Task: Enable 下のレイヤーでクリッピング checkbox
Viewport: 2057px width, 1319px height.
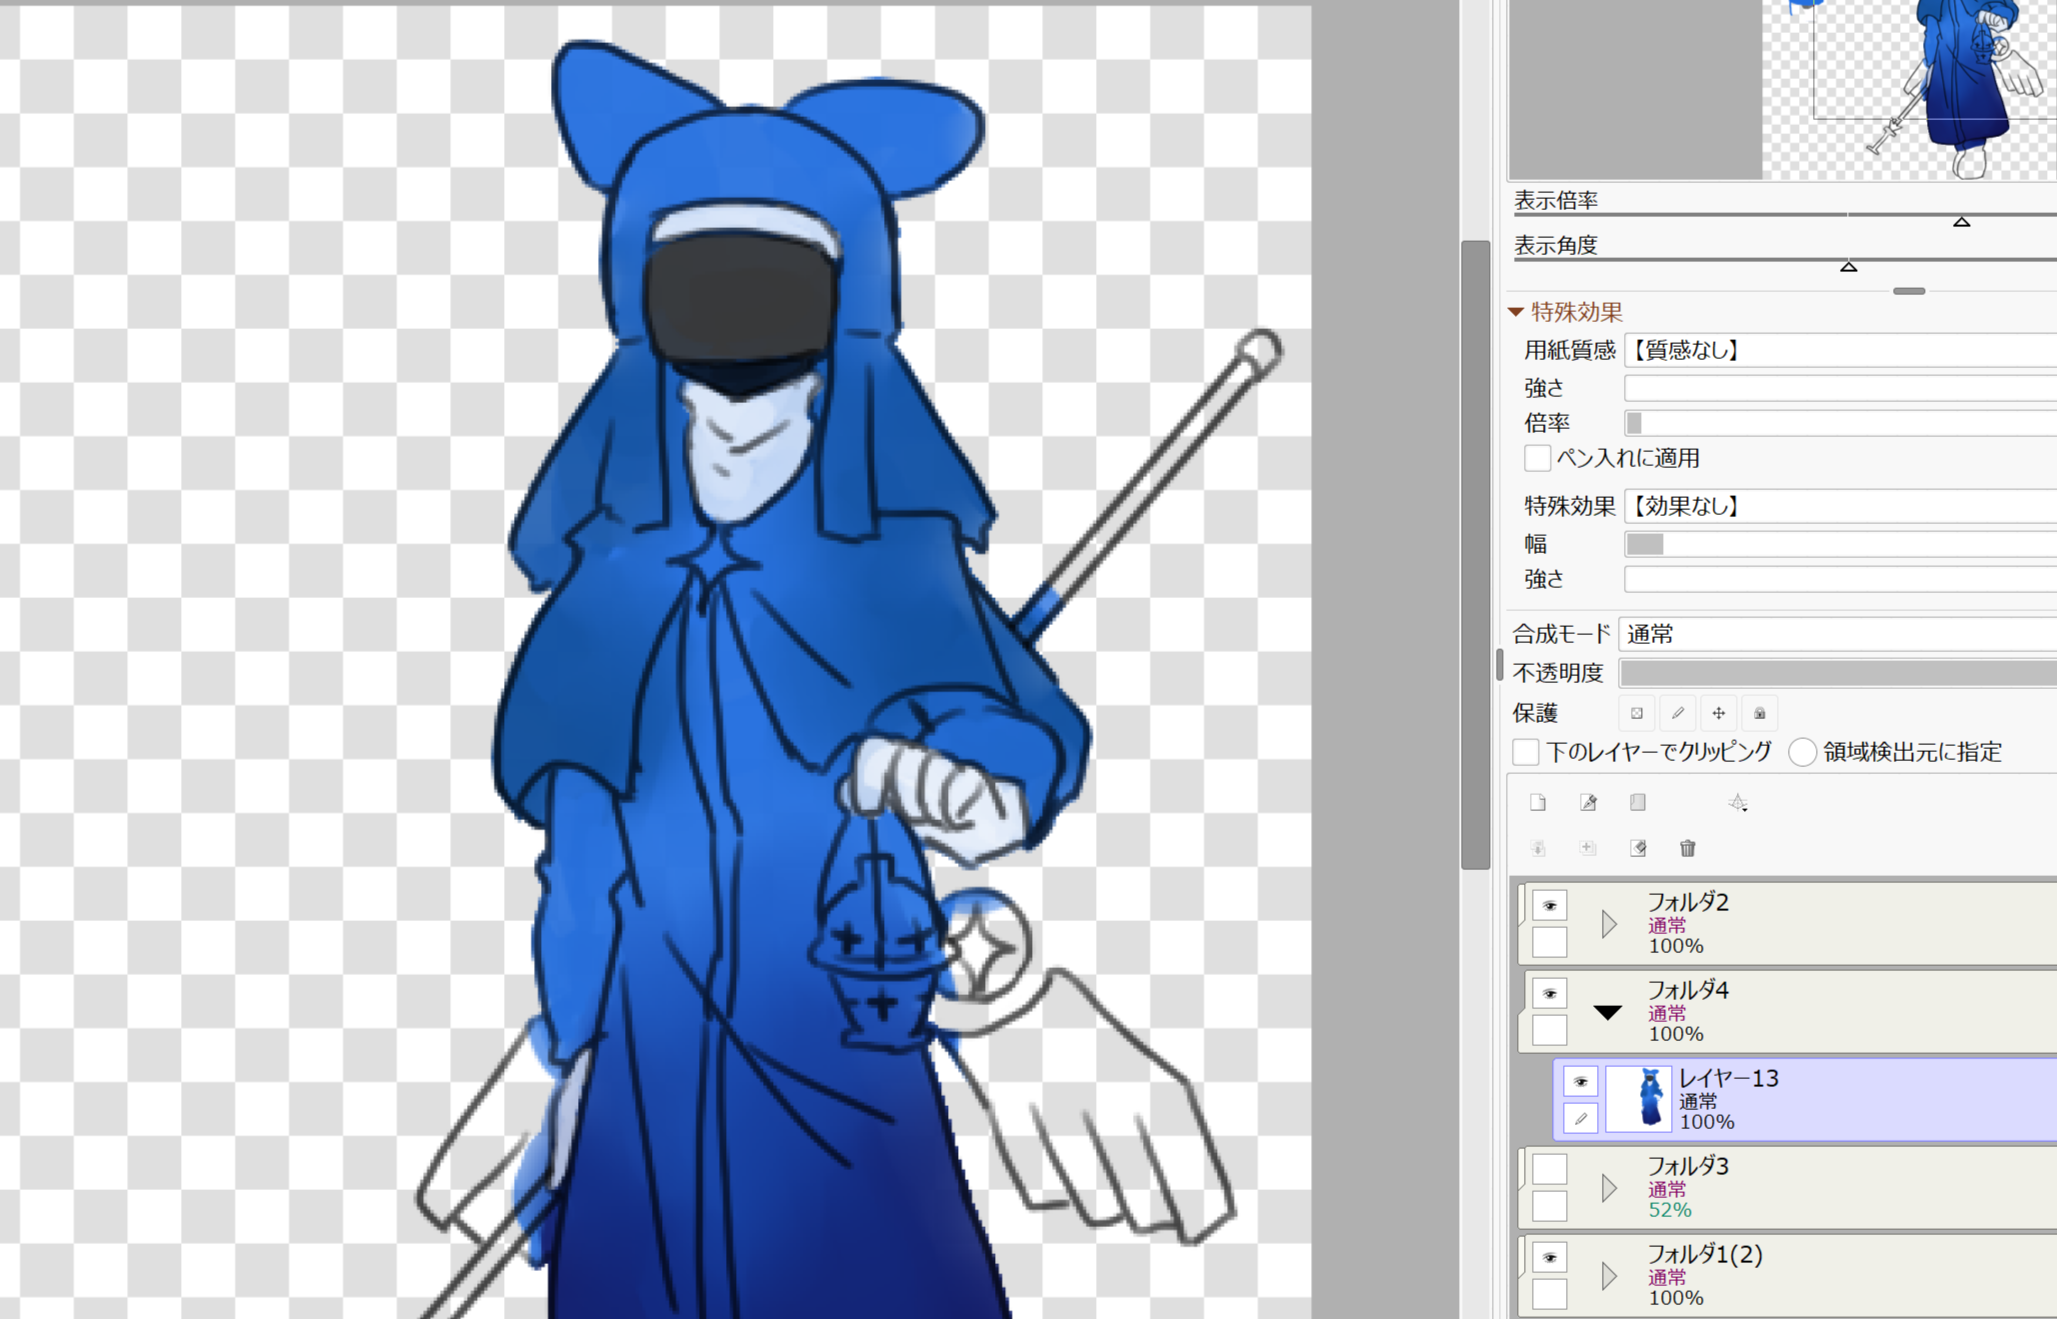Action: (1526, 752)
